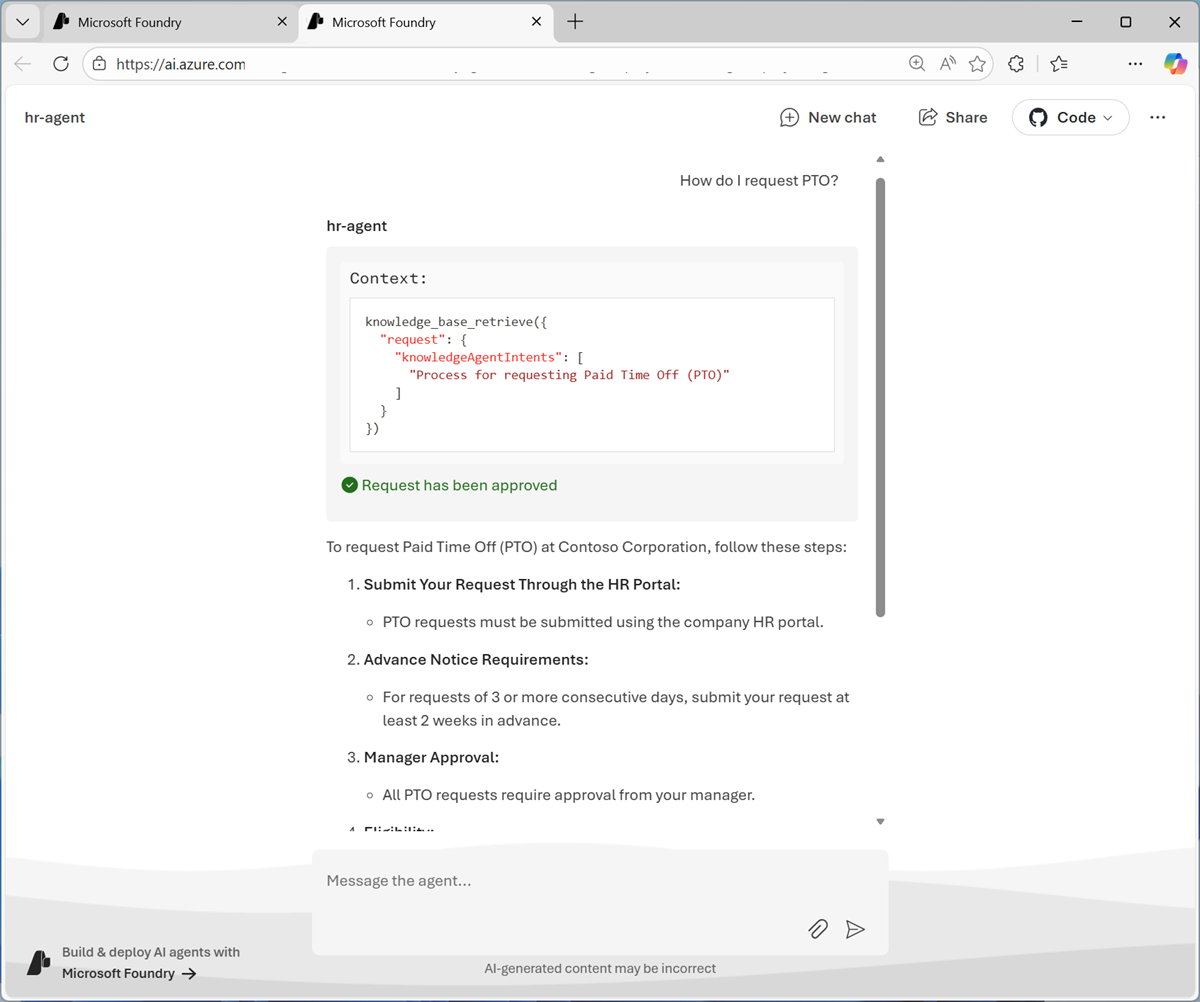The height and width of the screenshot is (1002, 1200).
Task: Refresh the ai.azure.com page
Action: point(60,63)
